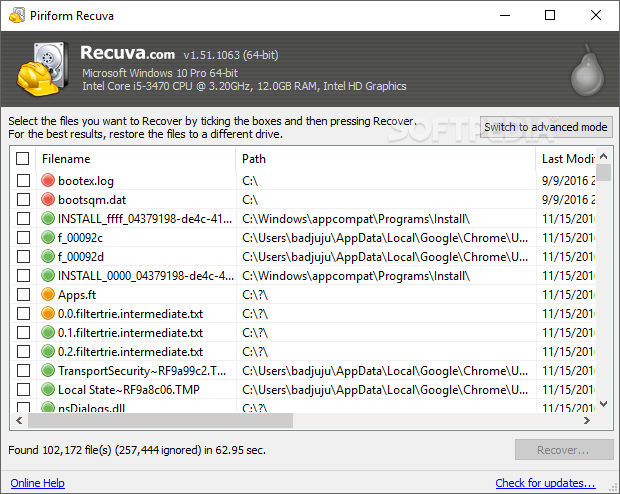Screen dimensions: 620x494
Task: Select the bootex.log filename
Action: pyautogui.click(x=86, y=181)
